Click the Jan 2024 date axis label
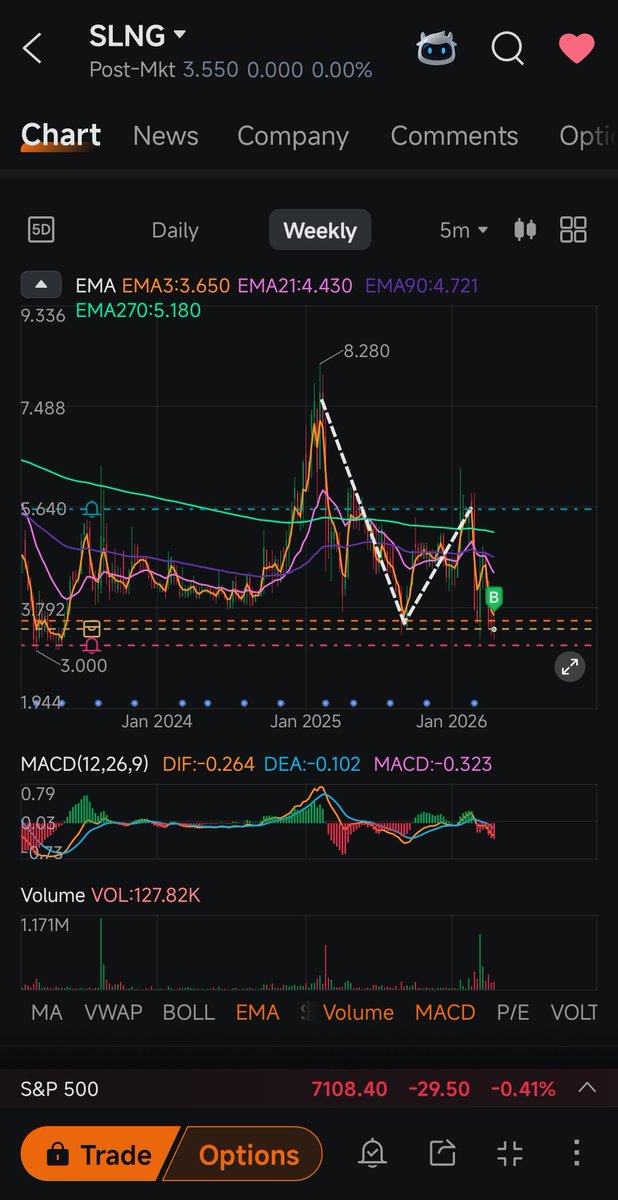 coord(157,721)
